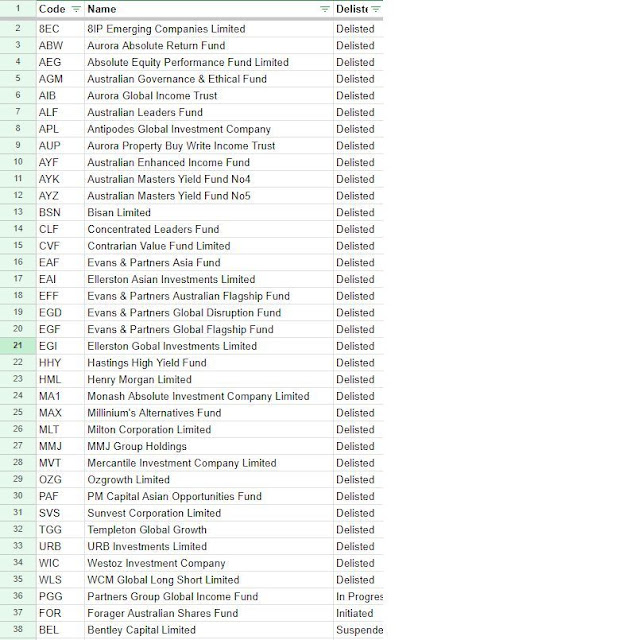The width and height of the screenshot is (627, 640).
Task: Click 'Westoz Investment Company' cell
Action: tap(209, 563)
